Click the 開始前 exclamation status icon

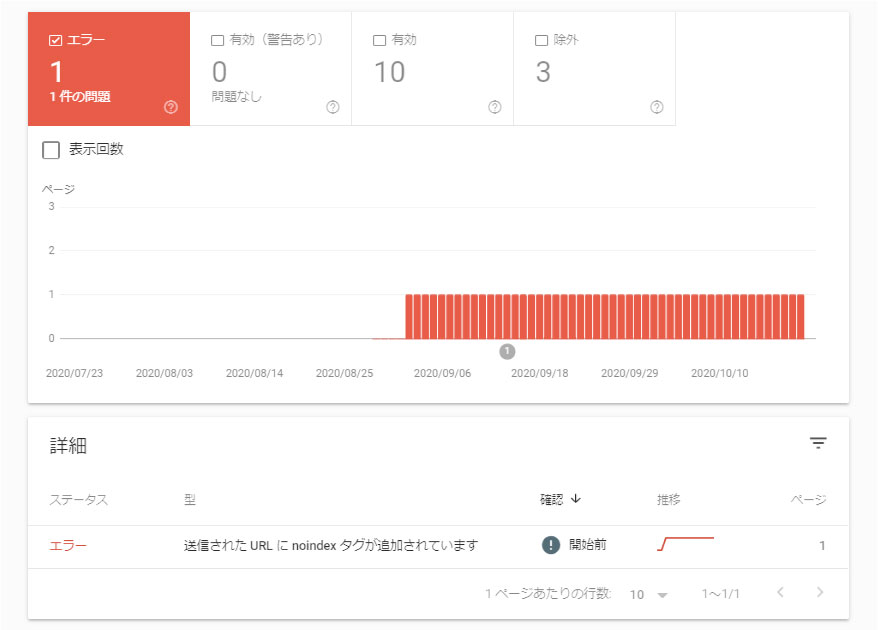(x=550, y=545)
